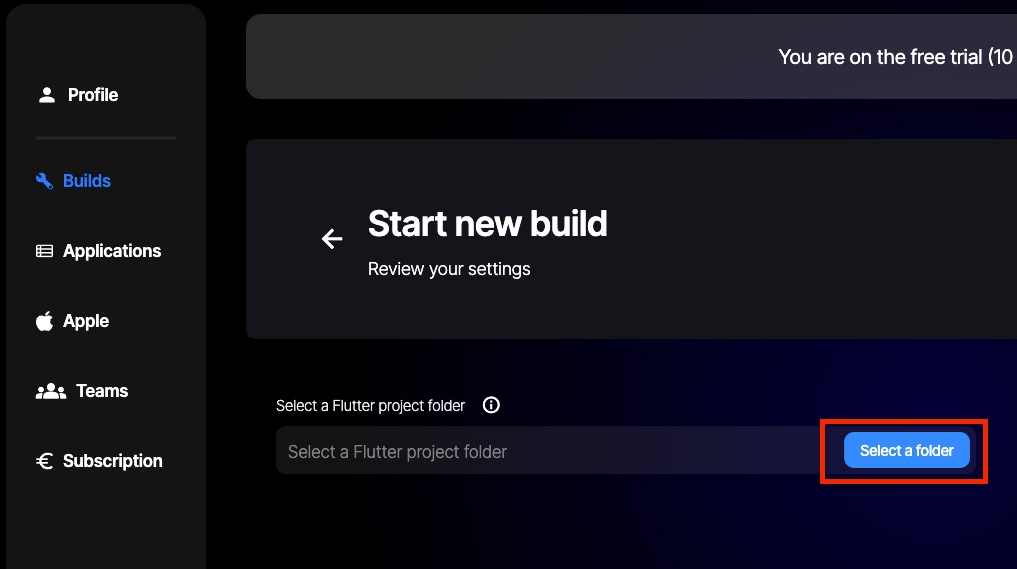Screen dimensions: 1017x569
Task: Click the Applications list icon in sidebar
Action: click(45, 251)
